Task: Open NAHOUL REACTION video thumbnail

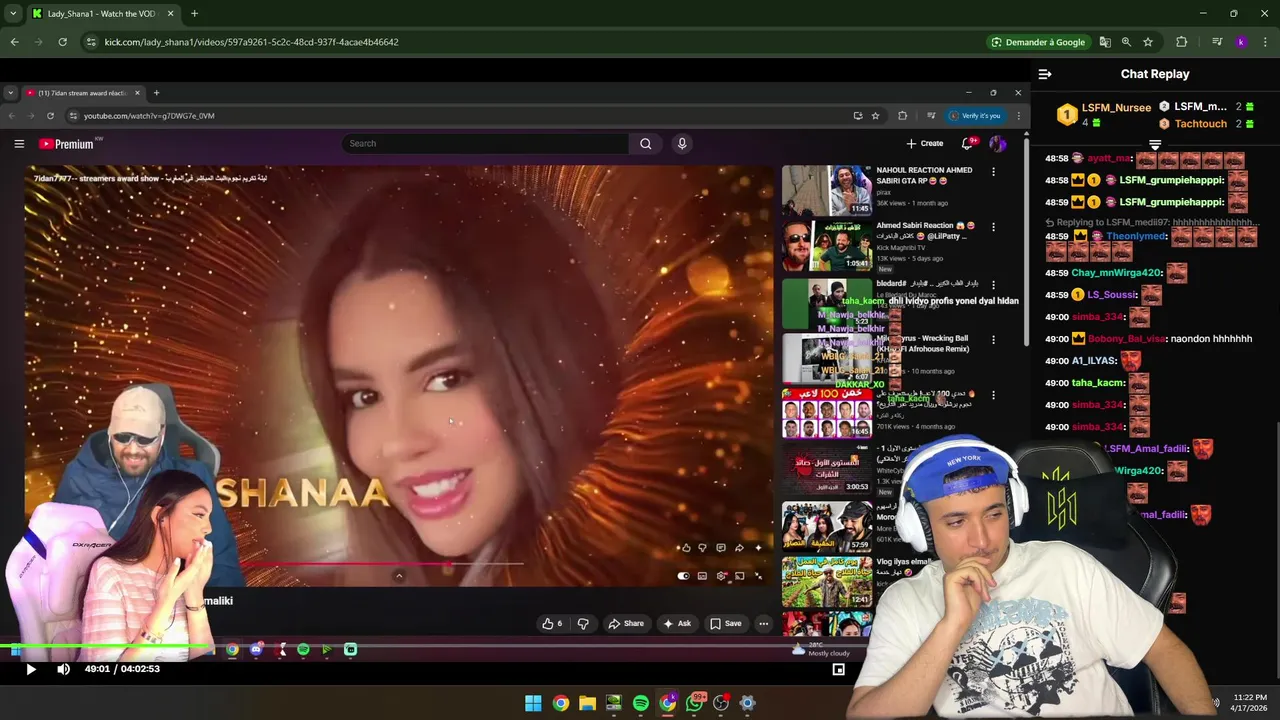Action: (827, 190)
